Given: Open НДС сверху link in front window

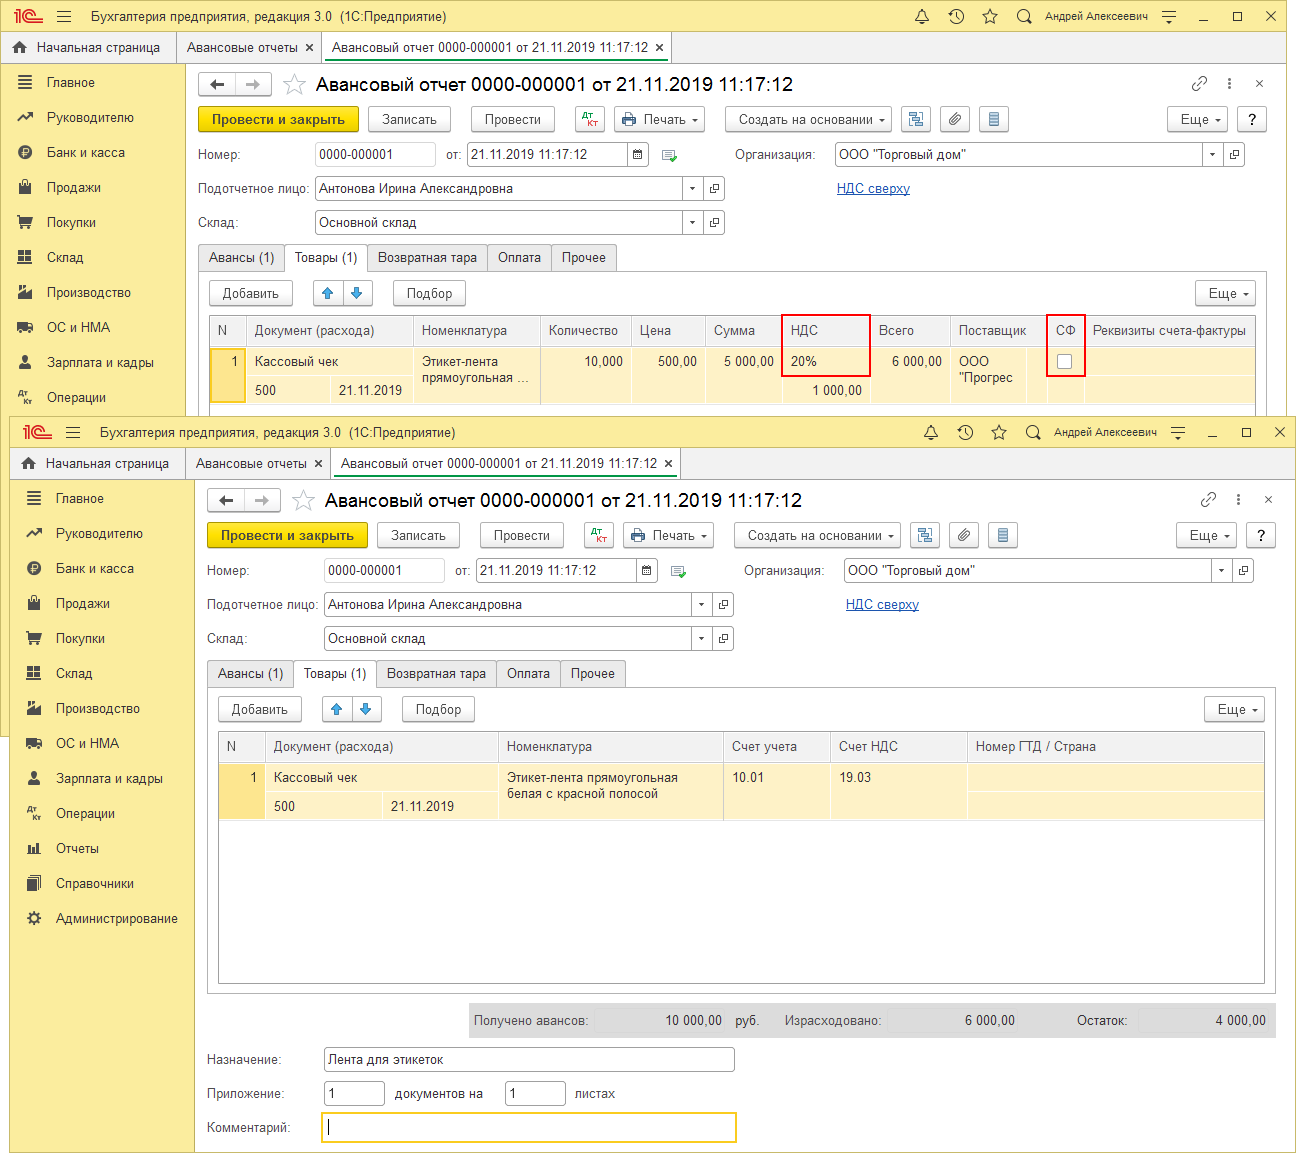Looking at the screenshot, I should tap(882, 604).
